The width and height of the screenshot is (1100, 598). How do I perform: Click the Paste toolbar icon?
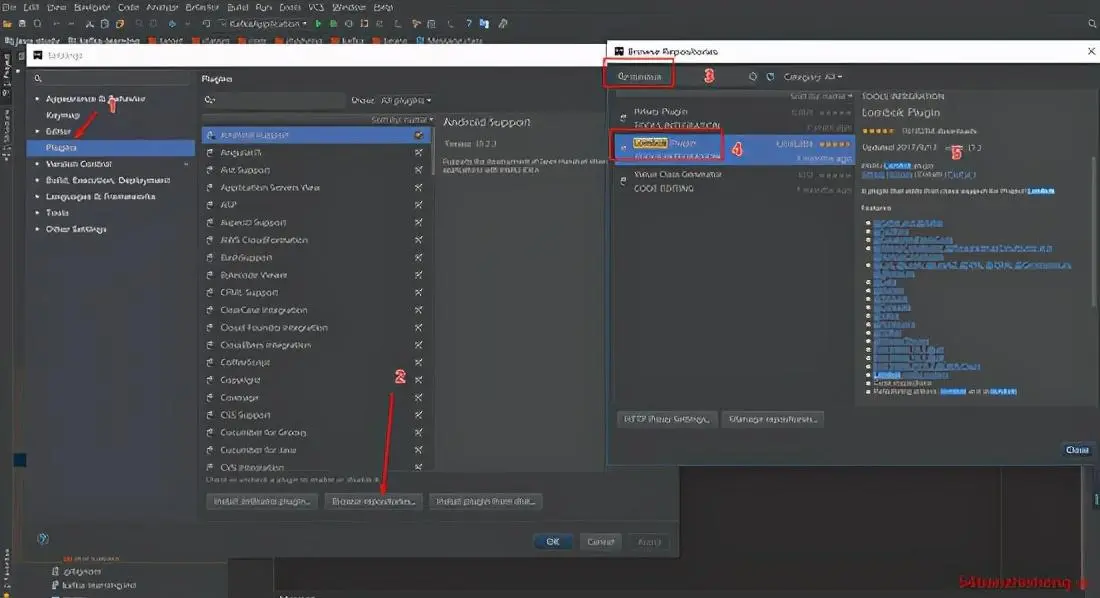[120, 24]
